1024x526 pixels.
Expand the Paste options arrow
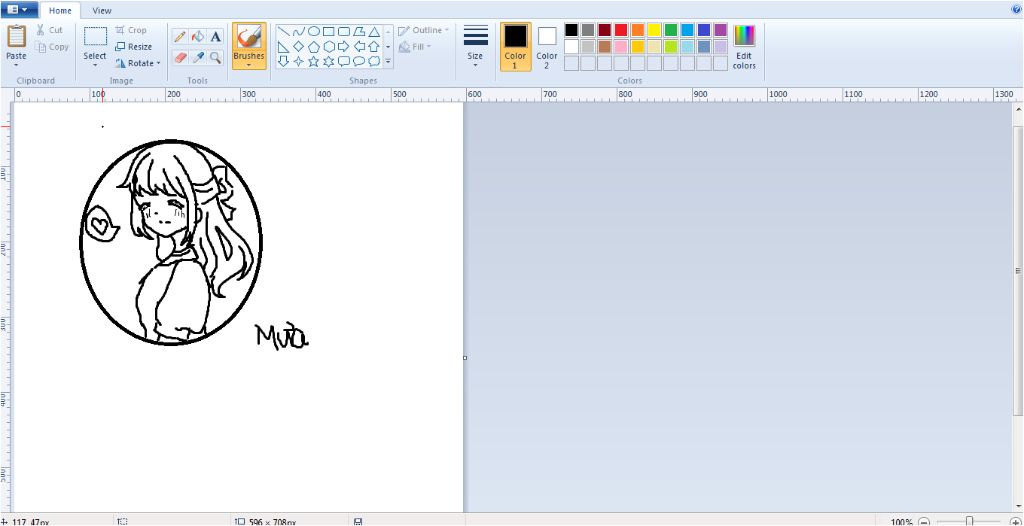[x=16, y=65]
